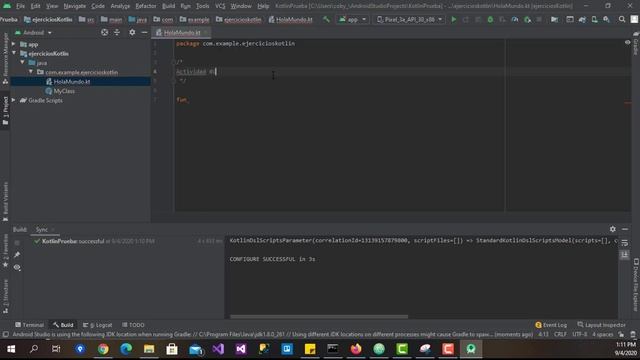640x360 pixels.
Task: Click the ejercicioskotlin breadcrumb folder
Action: tap(238, 19)
